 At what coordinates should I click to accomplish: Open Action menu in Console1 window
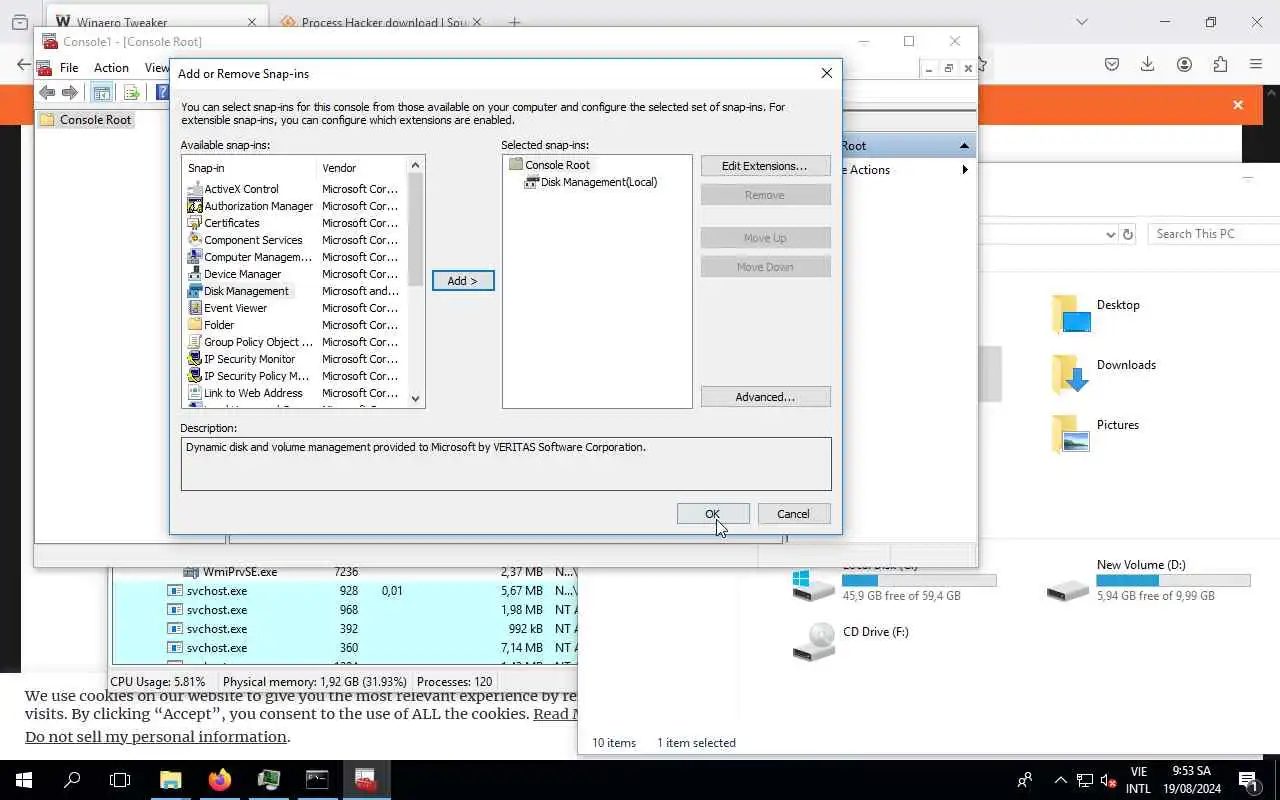pos(111,68)
